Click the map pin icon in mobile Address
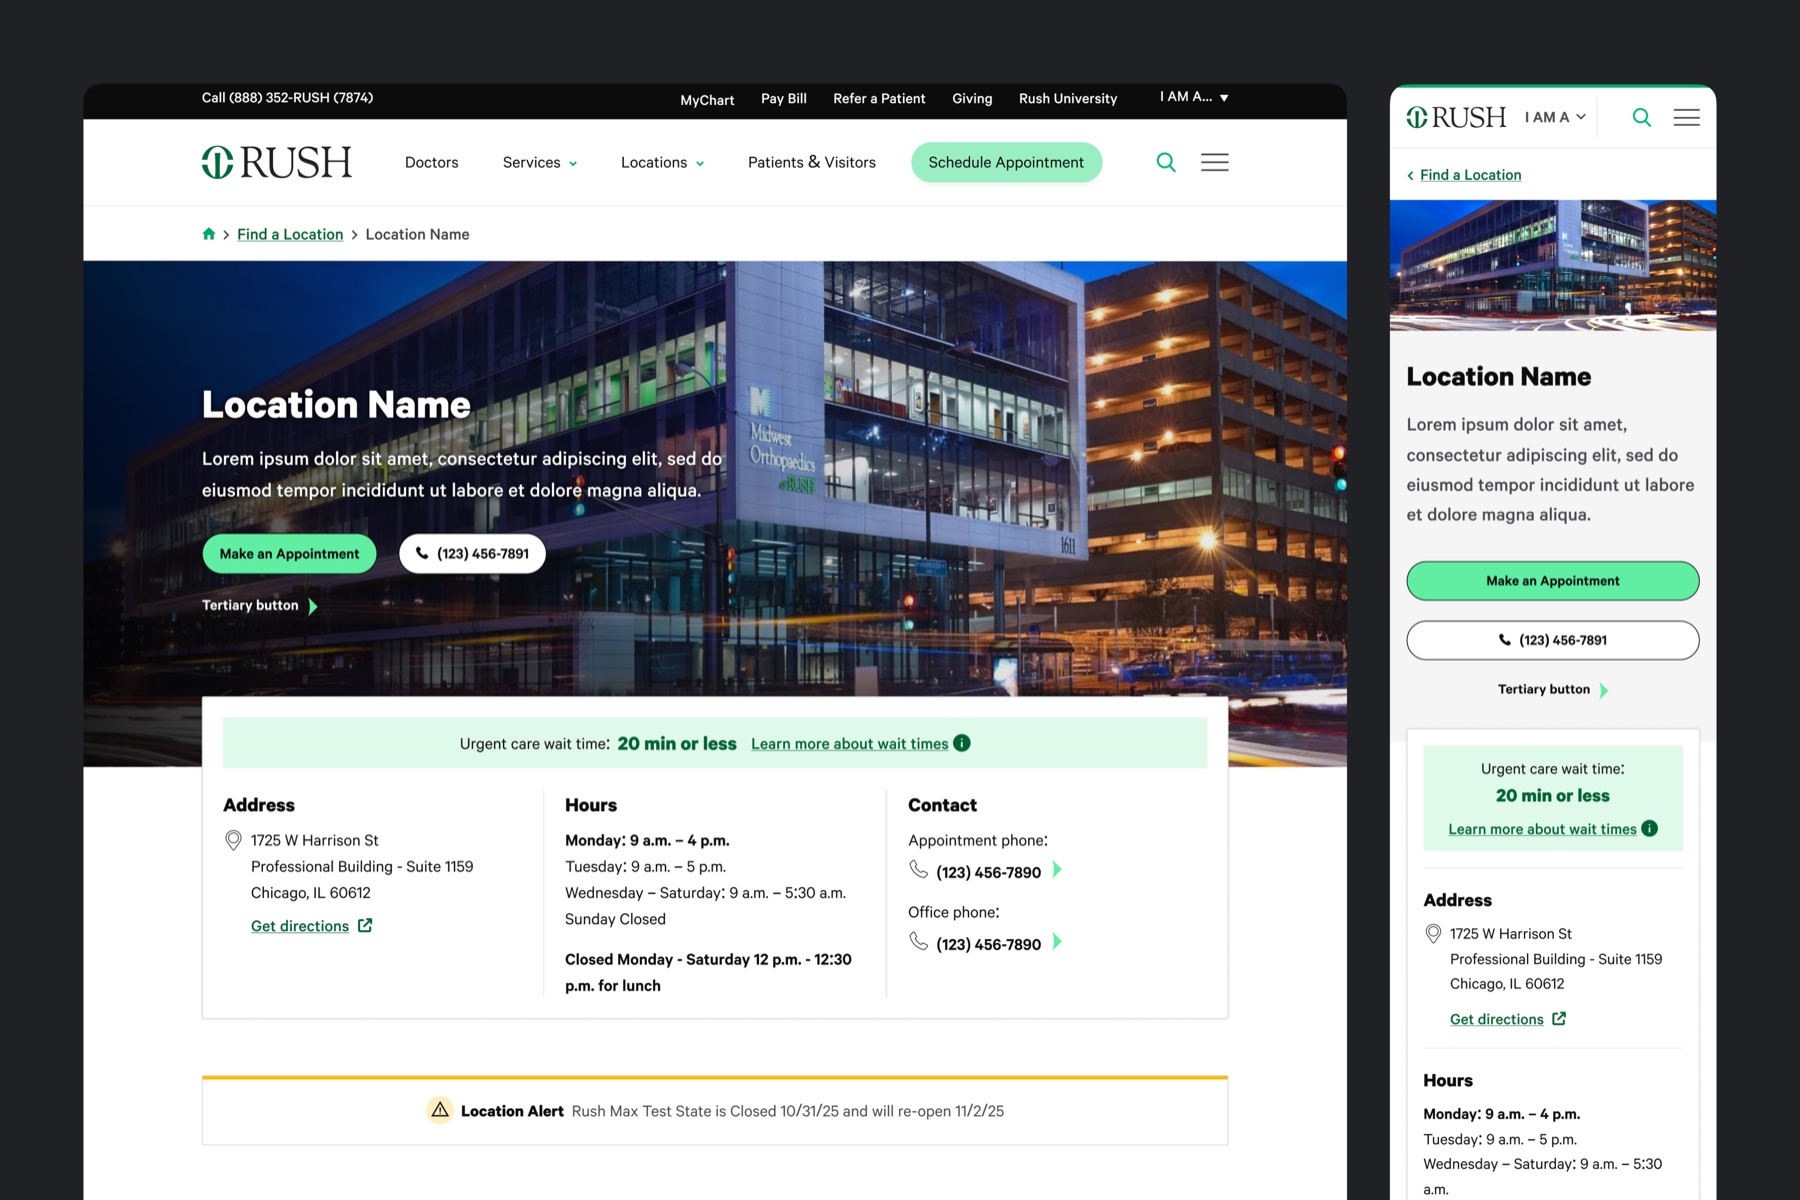This screenshot has width=1800, height=1200. pyautogui.click(x=1433, y=934)
